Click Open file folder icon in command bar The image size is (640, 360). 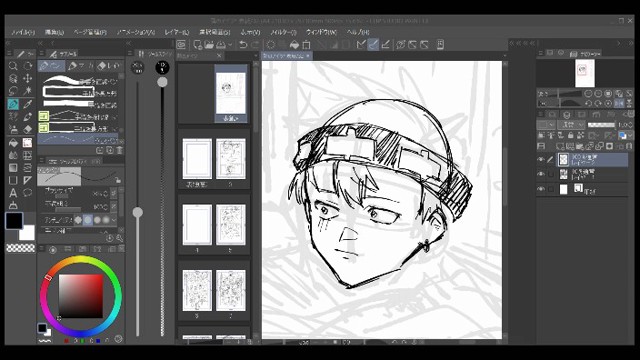209,44
